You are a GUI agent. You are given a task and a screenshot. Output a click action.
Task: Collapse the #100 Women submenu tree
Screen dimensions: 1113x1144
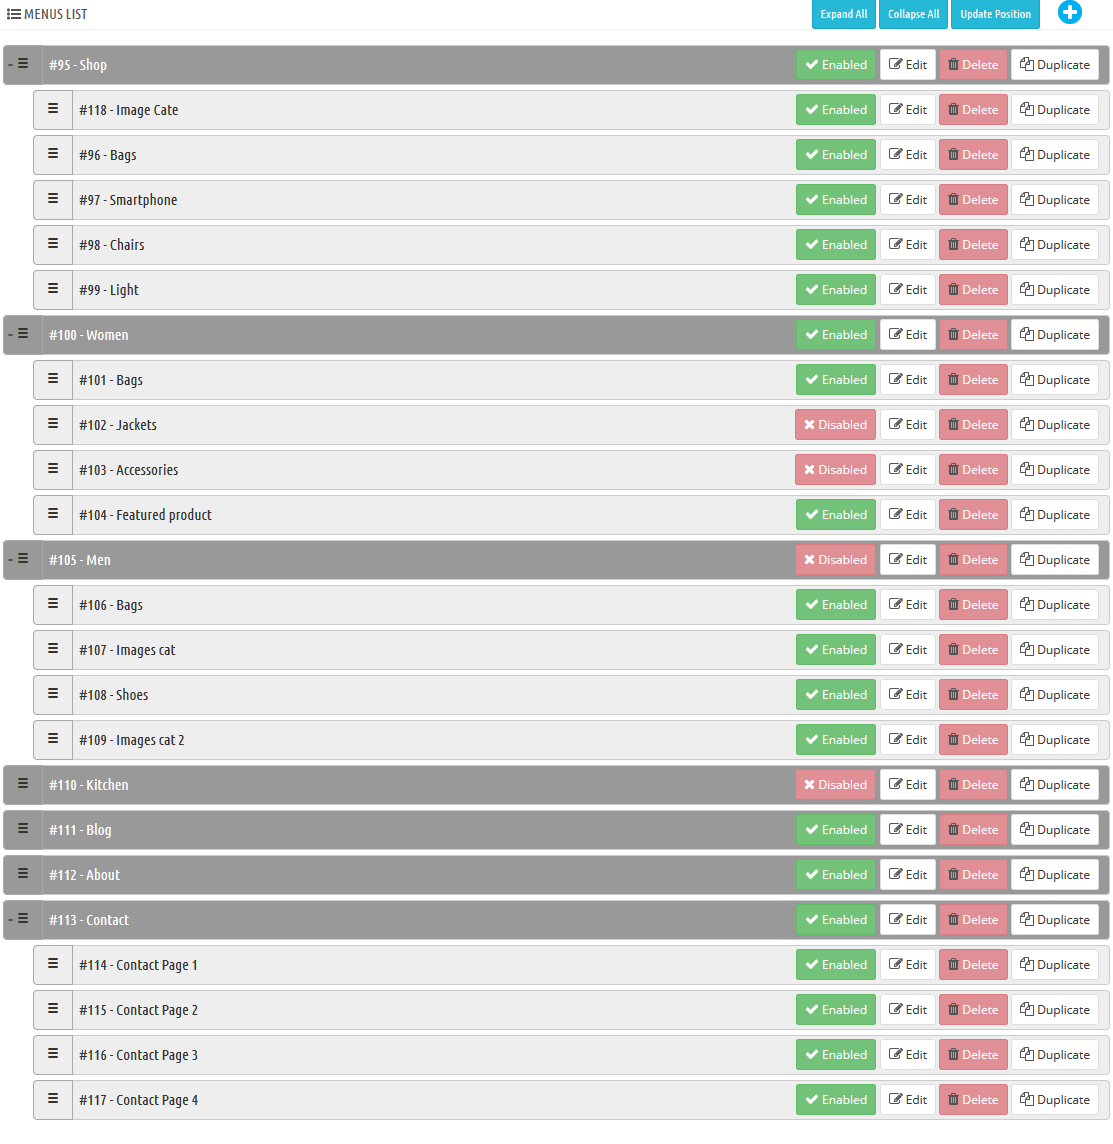tap(10, 335)
